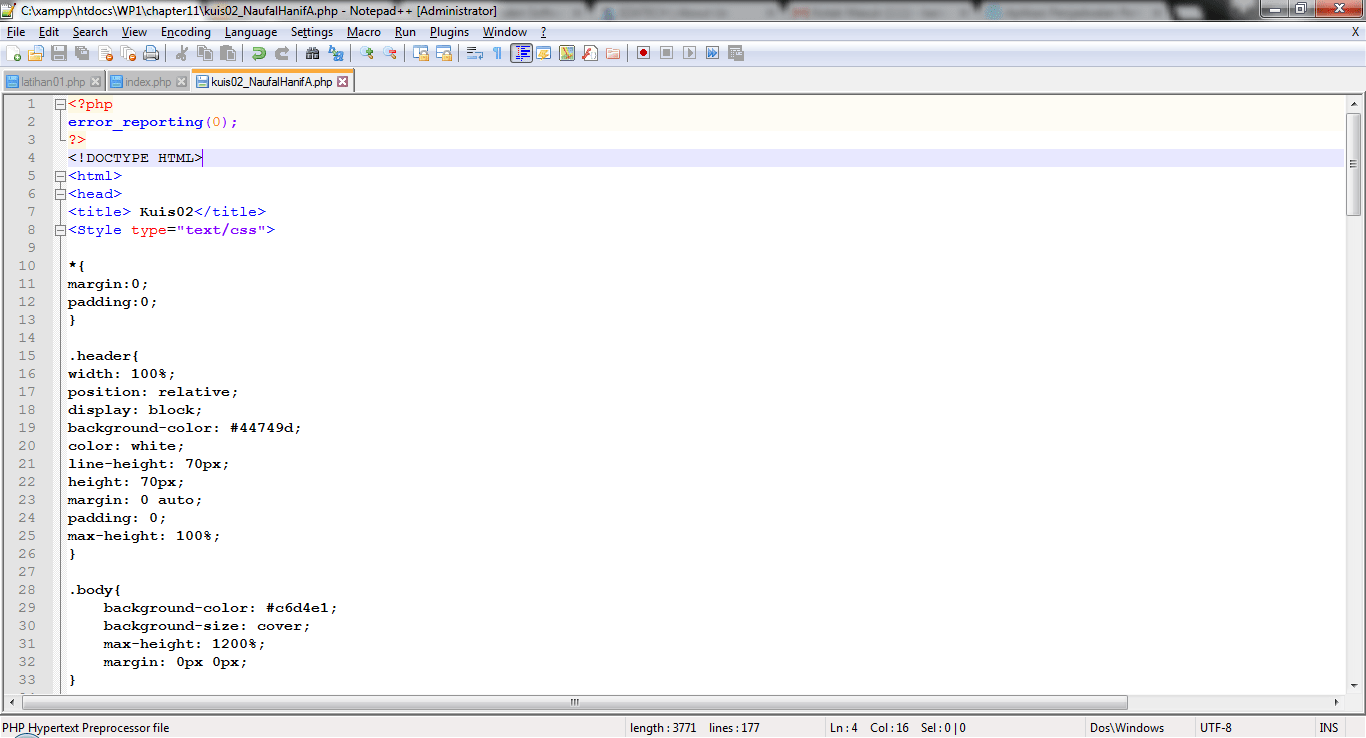The width and height of the screenshot is (1366, 738).
Task: Open the Settings menu
Action: tap(312, 32)
